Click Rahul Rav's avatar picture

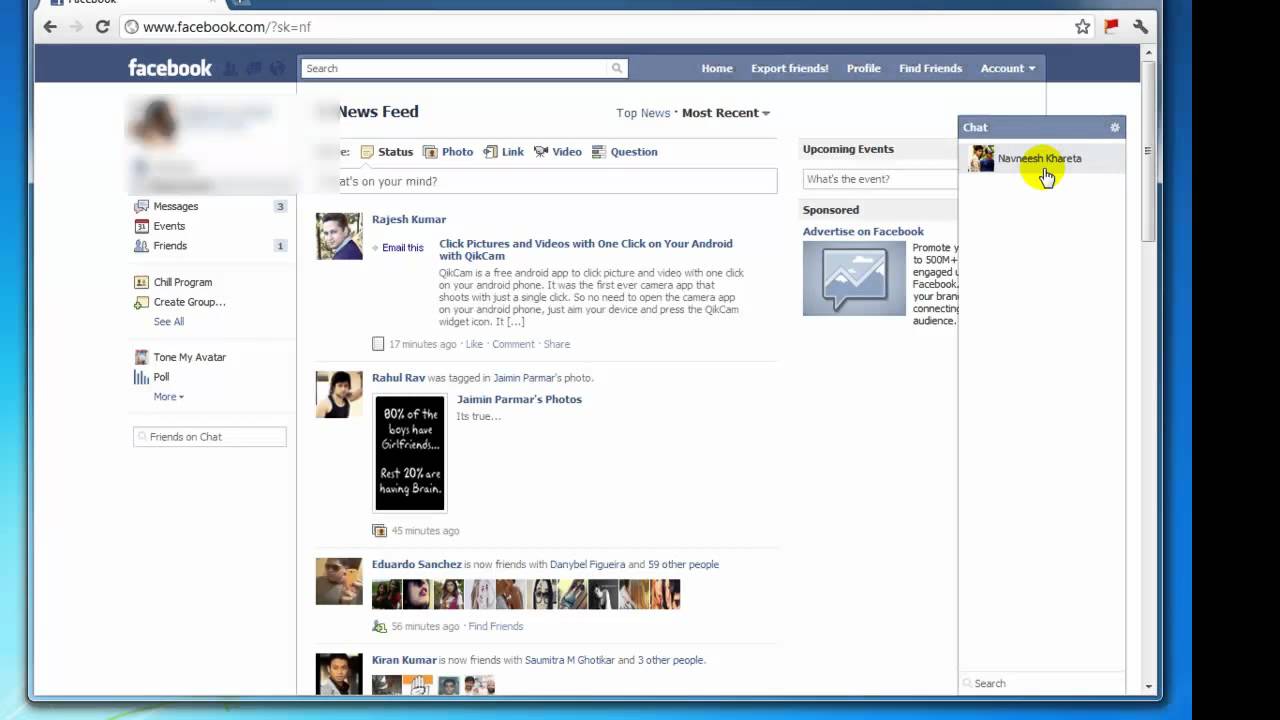point(339,394)
